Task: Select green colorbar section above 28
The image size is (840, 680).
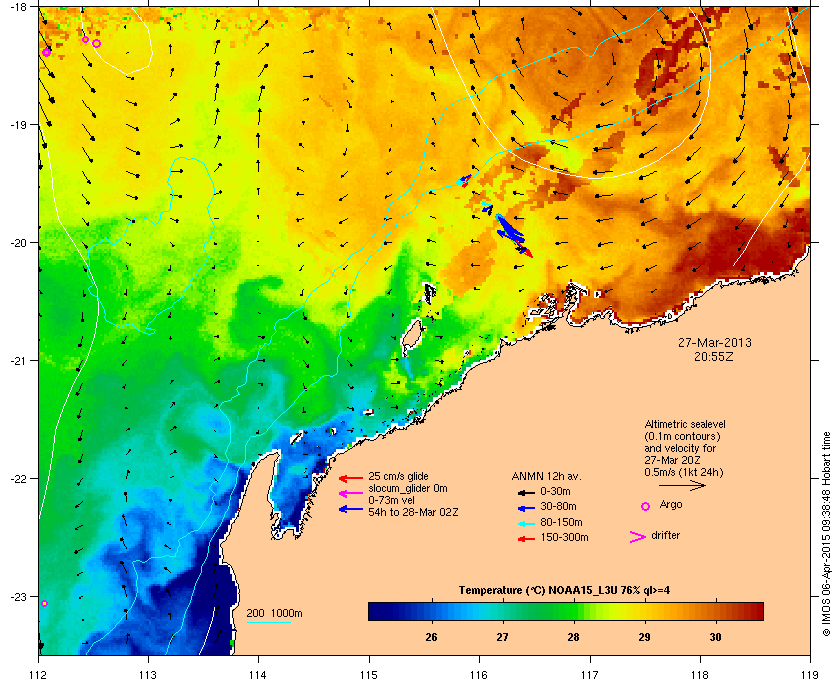Action: [573, 611]
